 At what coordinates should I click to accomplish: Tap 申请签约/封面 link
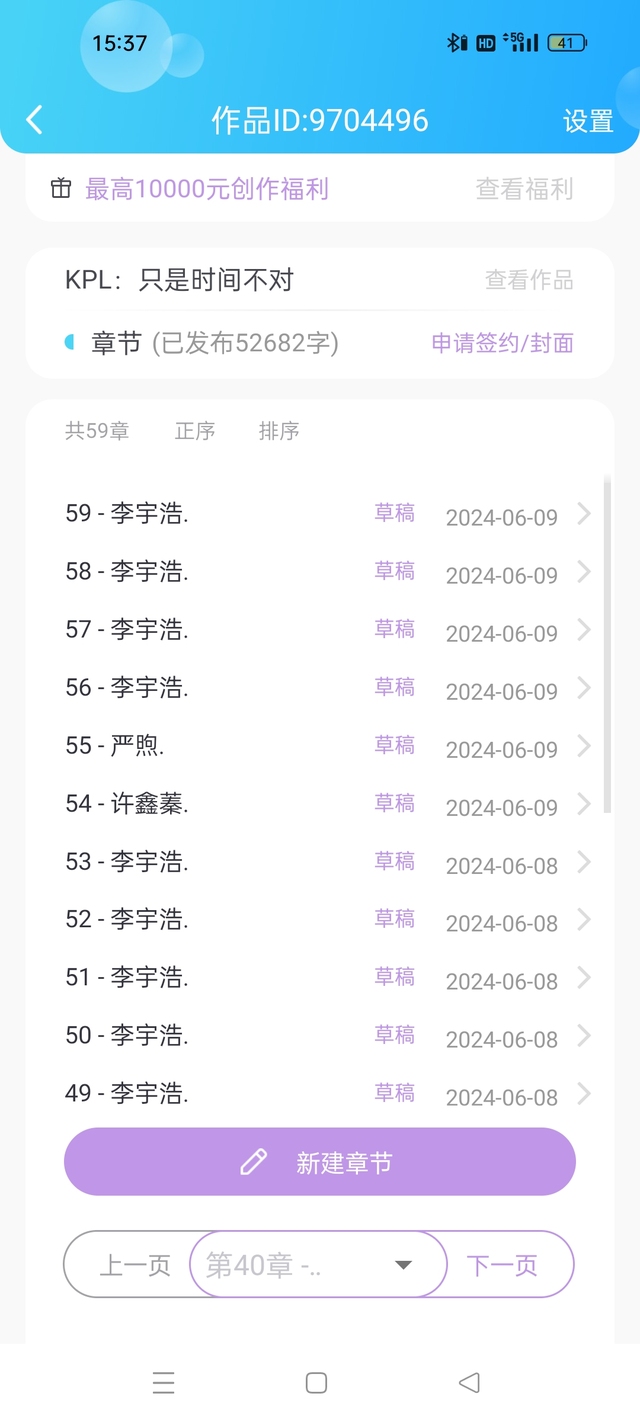[502, 343]
